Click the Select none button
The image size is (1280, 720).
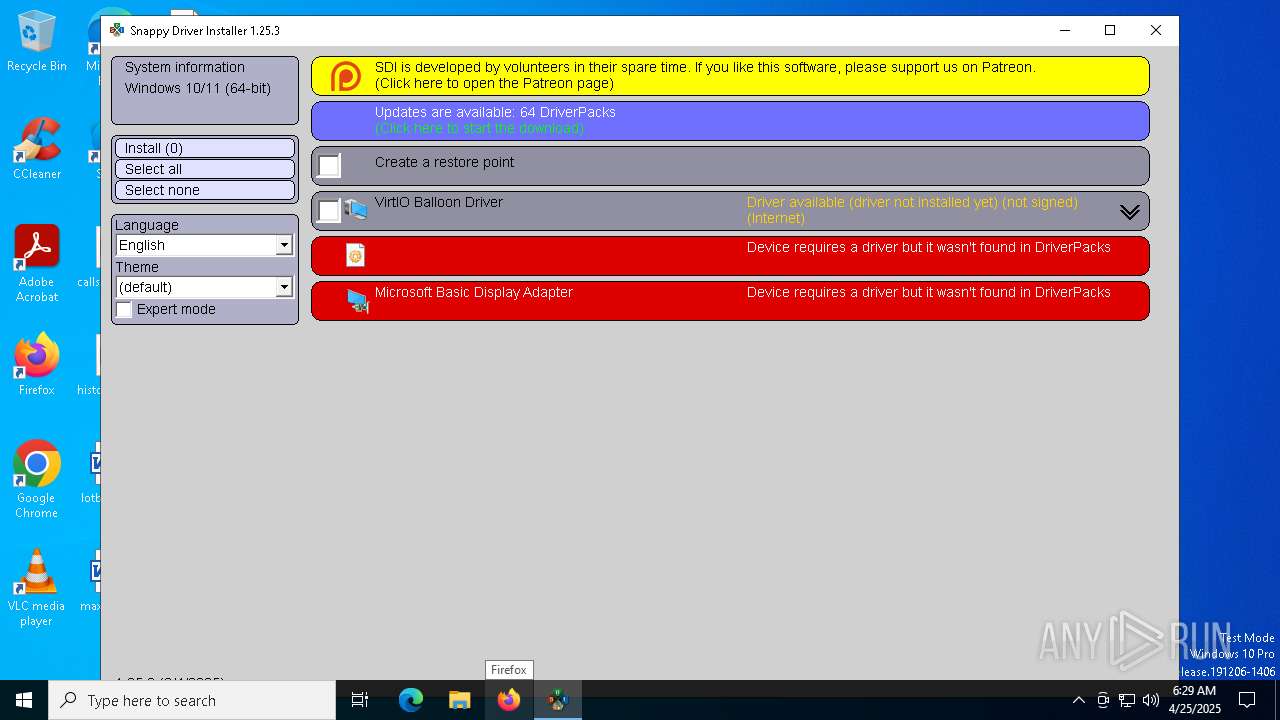tap(205, 190)
